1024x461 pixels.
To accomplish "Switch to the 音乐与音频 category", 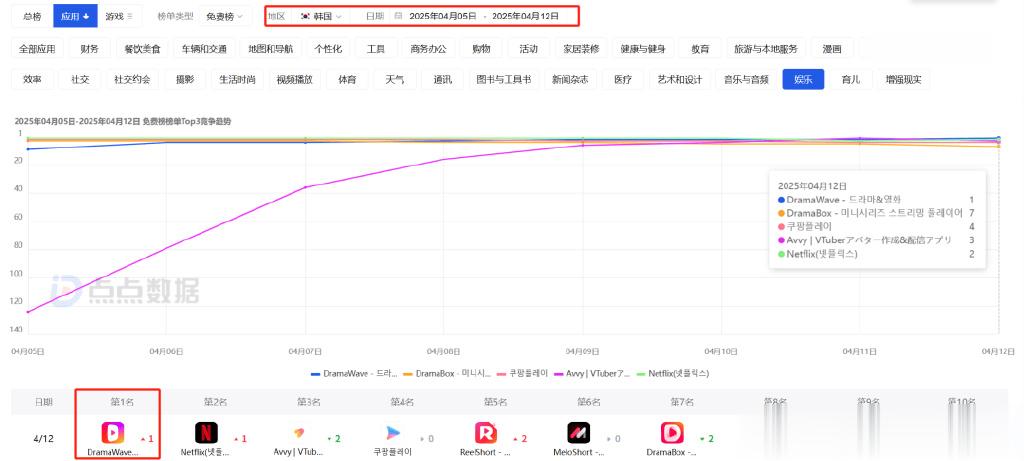I will pyautogui.click(x=746, y=80).
